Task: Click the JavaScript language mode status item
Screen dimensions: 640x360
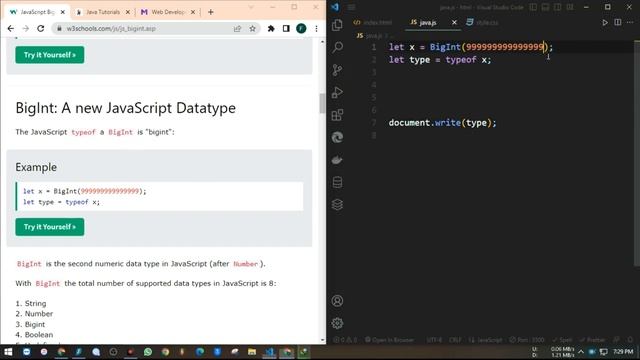Action: pyautogui.click(x=485, y=340)
